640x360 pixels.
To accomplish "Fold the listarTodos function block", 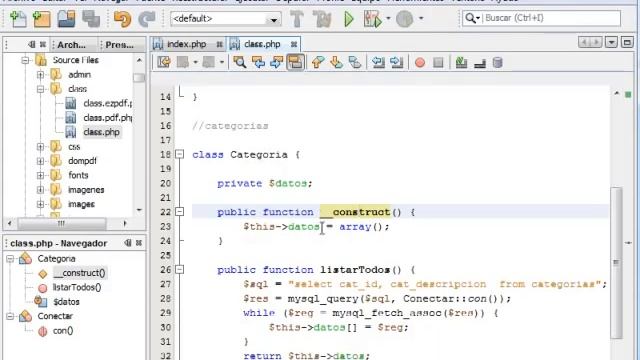I will [179, 269].
